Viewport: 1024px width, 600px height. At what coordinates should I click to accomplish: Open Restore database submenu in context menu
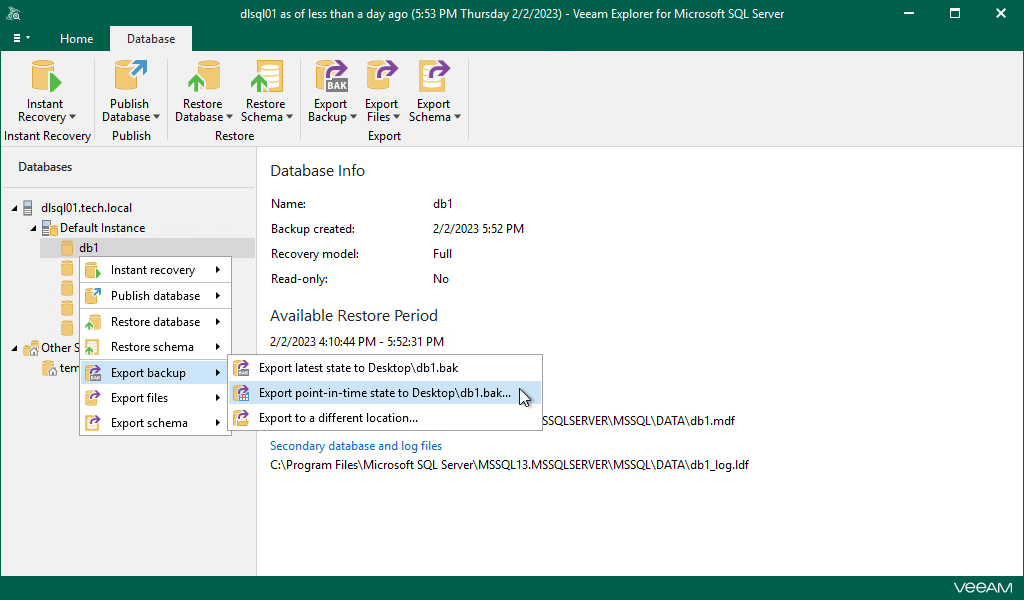pos(155,322)
